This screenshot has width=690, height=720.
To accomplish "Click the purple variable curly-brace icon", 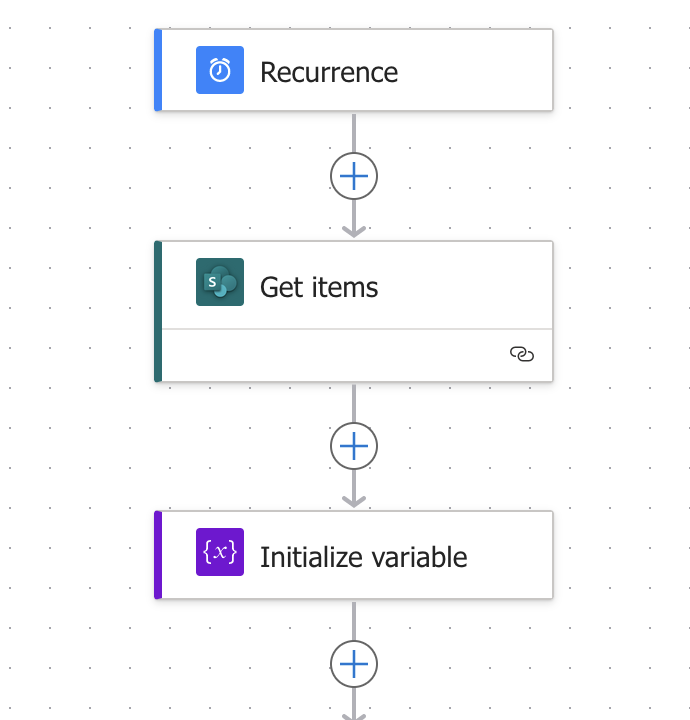I will (x=220, y=552).
